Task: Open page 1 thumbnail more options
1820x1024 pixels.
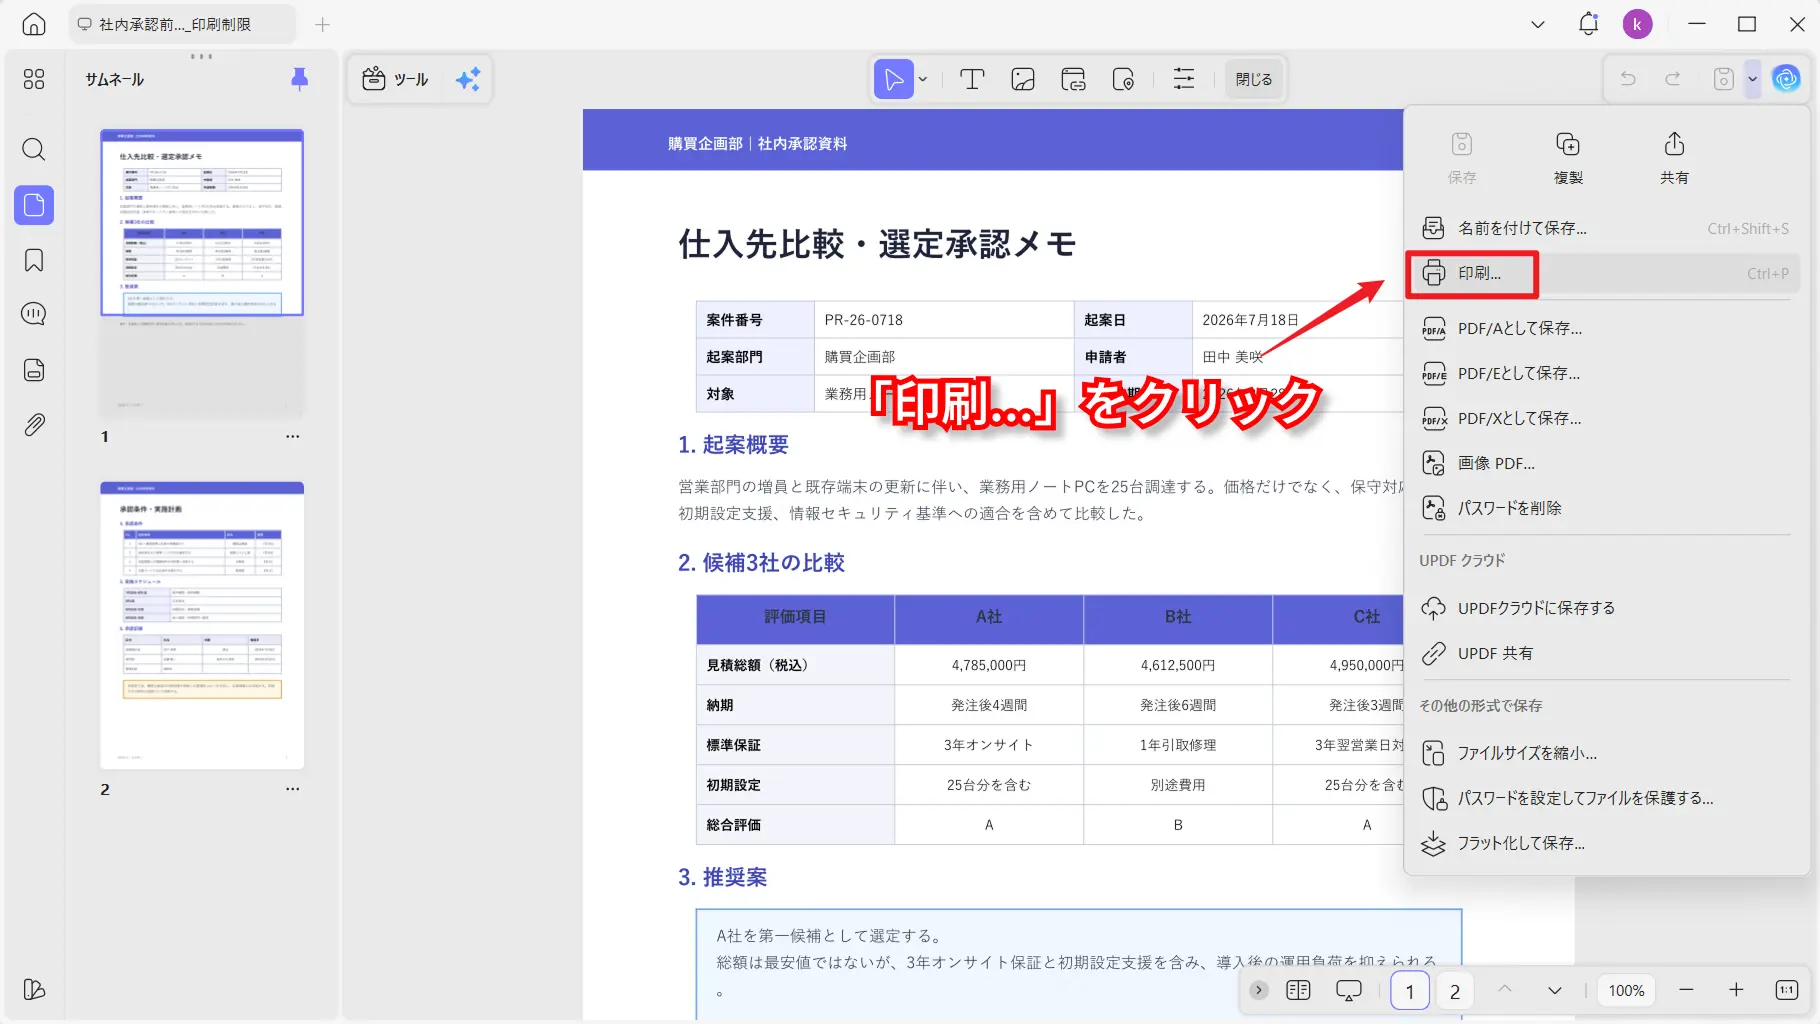Action: click(292, 437)
